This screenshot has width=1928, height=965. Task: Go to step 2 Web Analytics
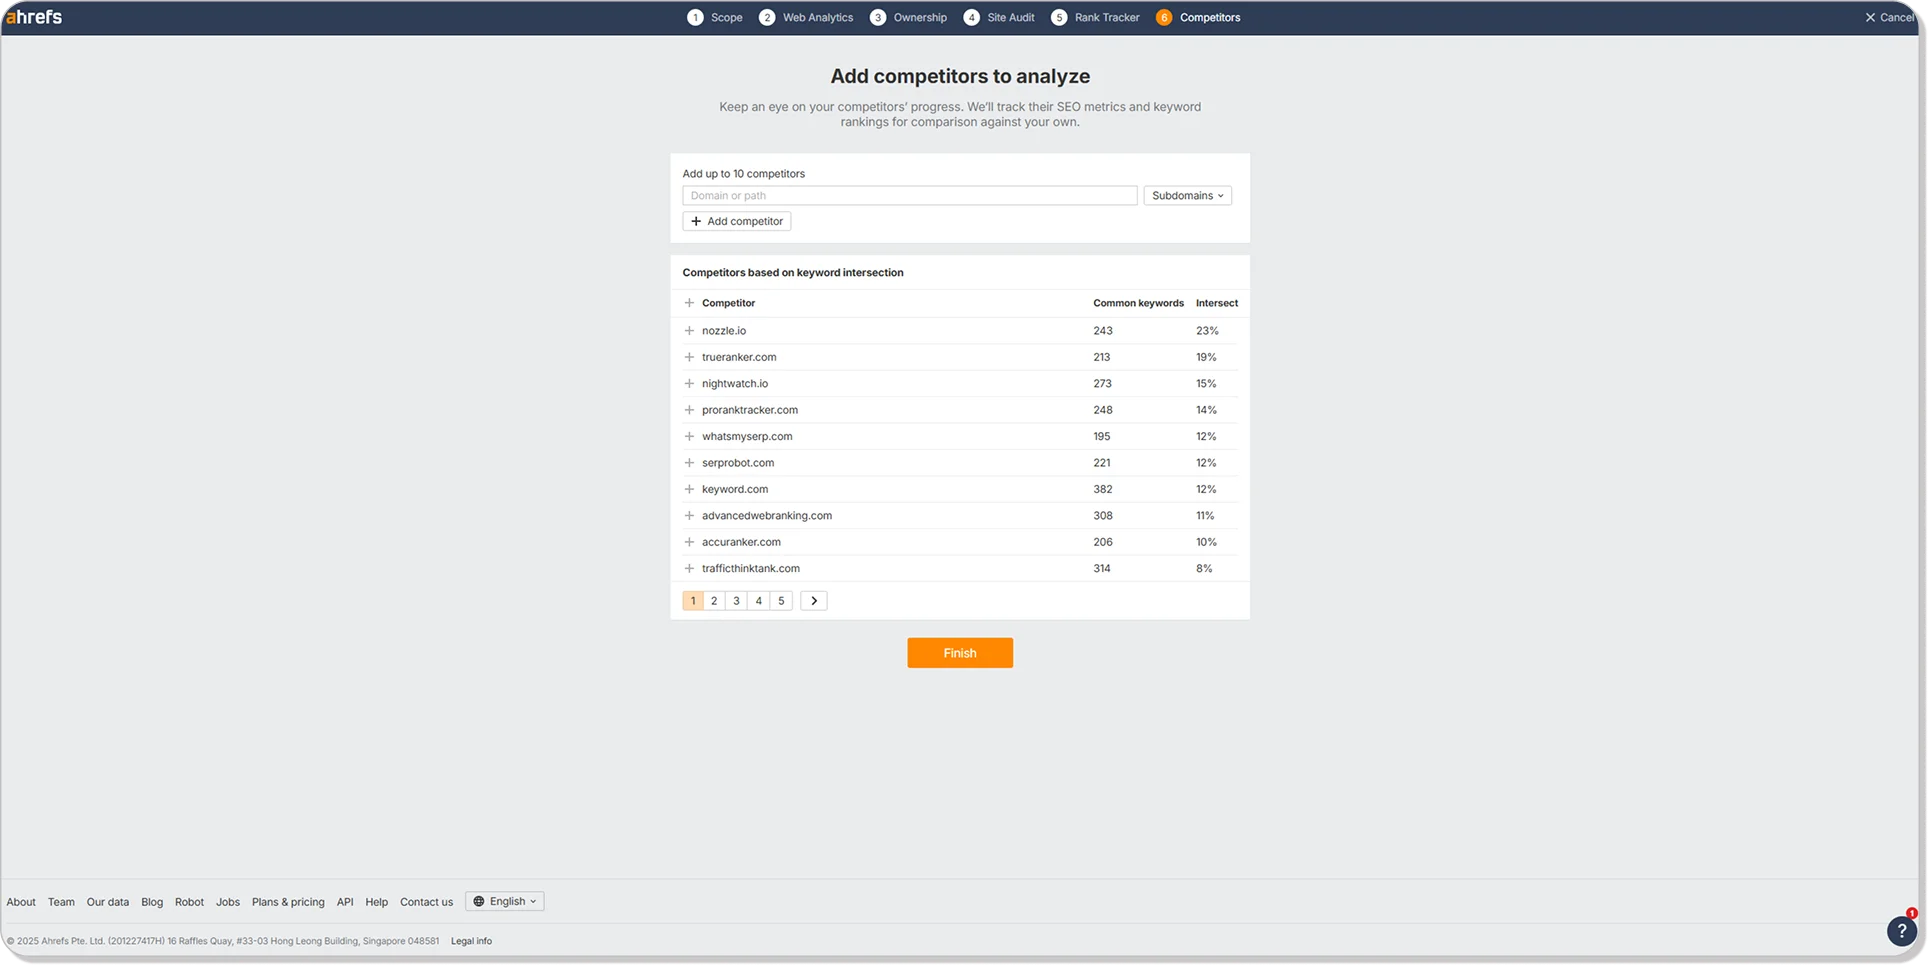(x=806, y=17)
